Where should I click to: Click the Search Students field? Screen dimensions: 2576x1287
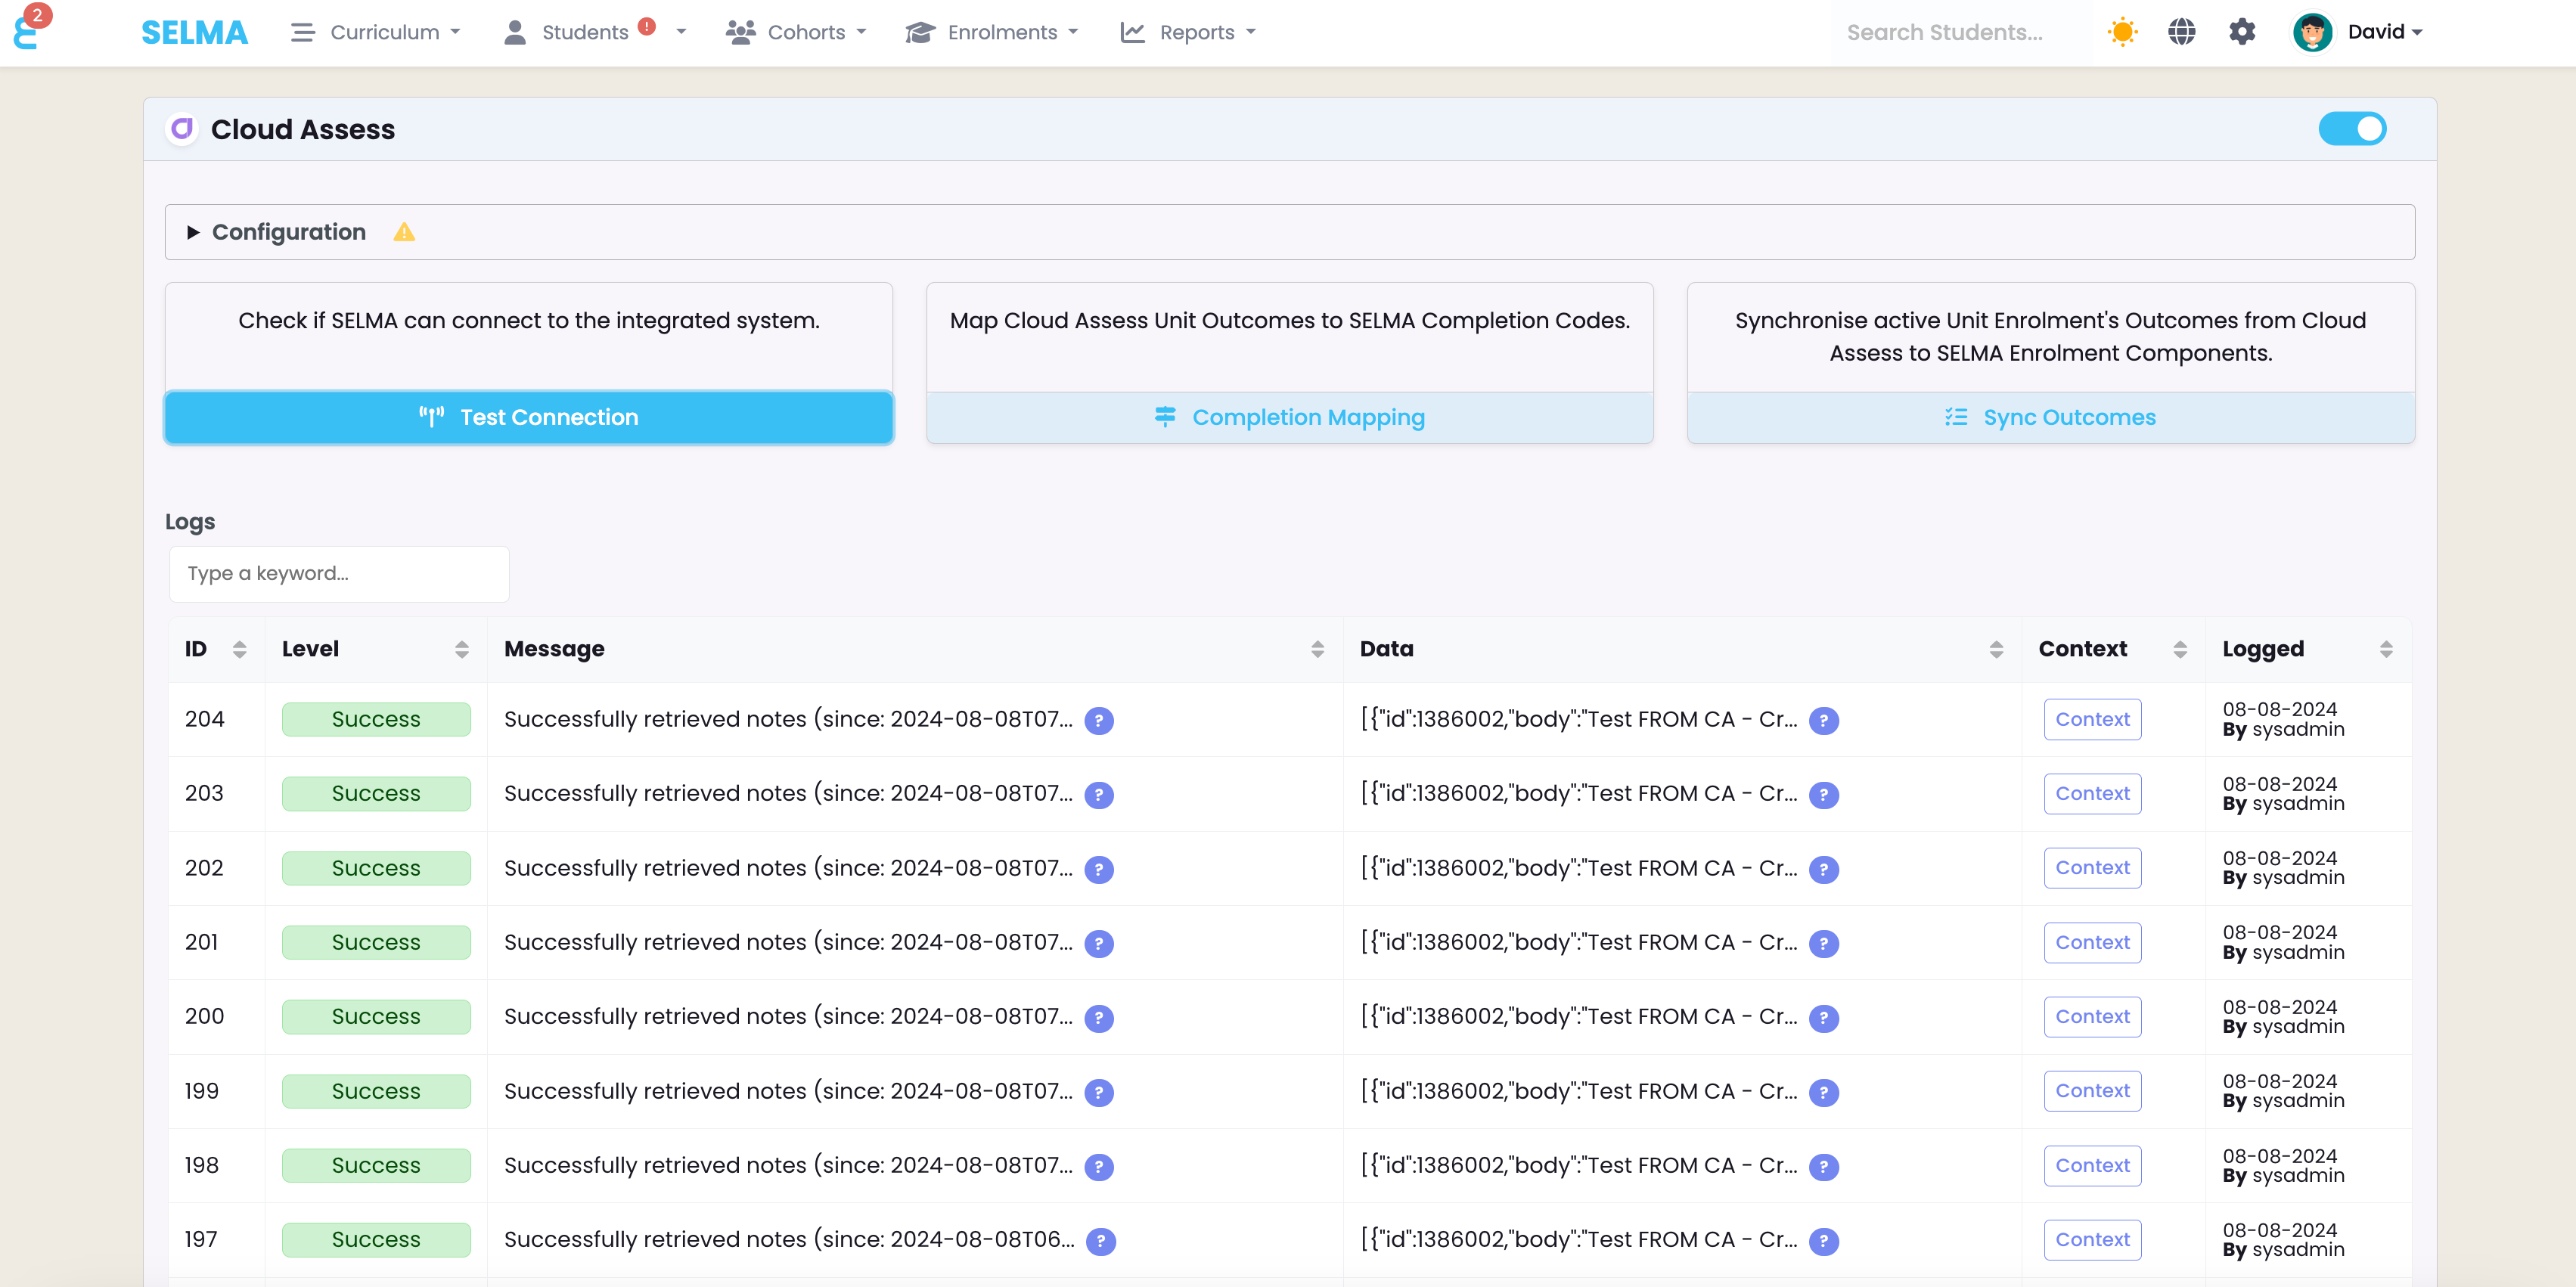1960,32
